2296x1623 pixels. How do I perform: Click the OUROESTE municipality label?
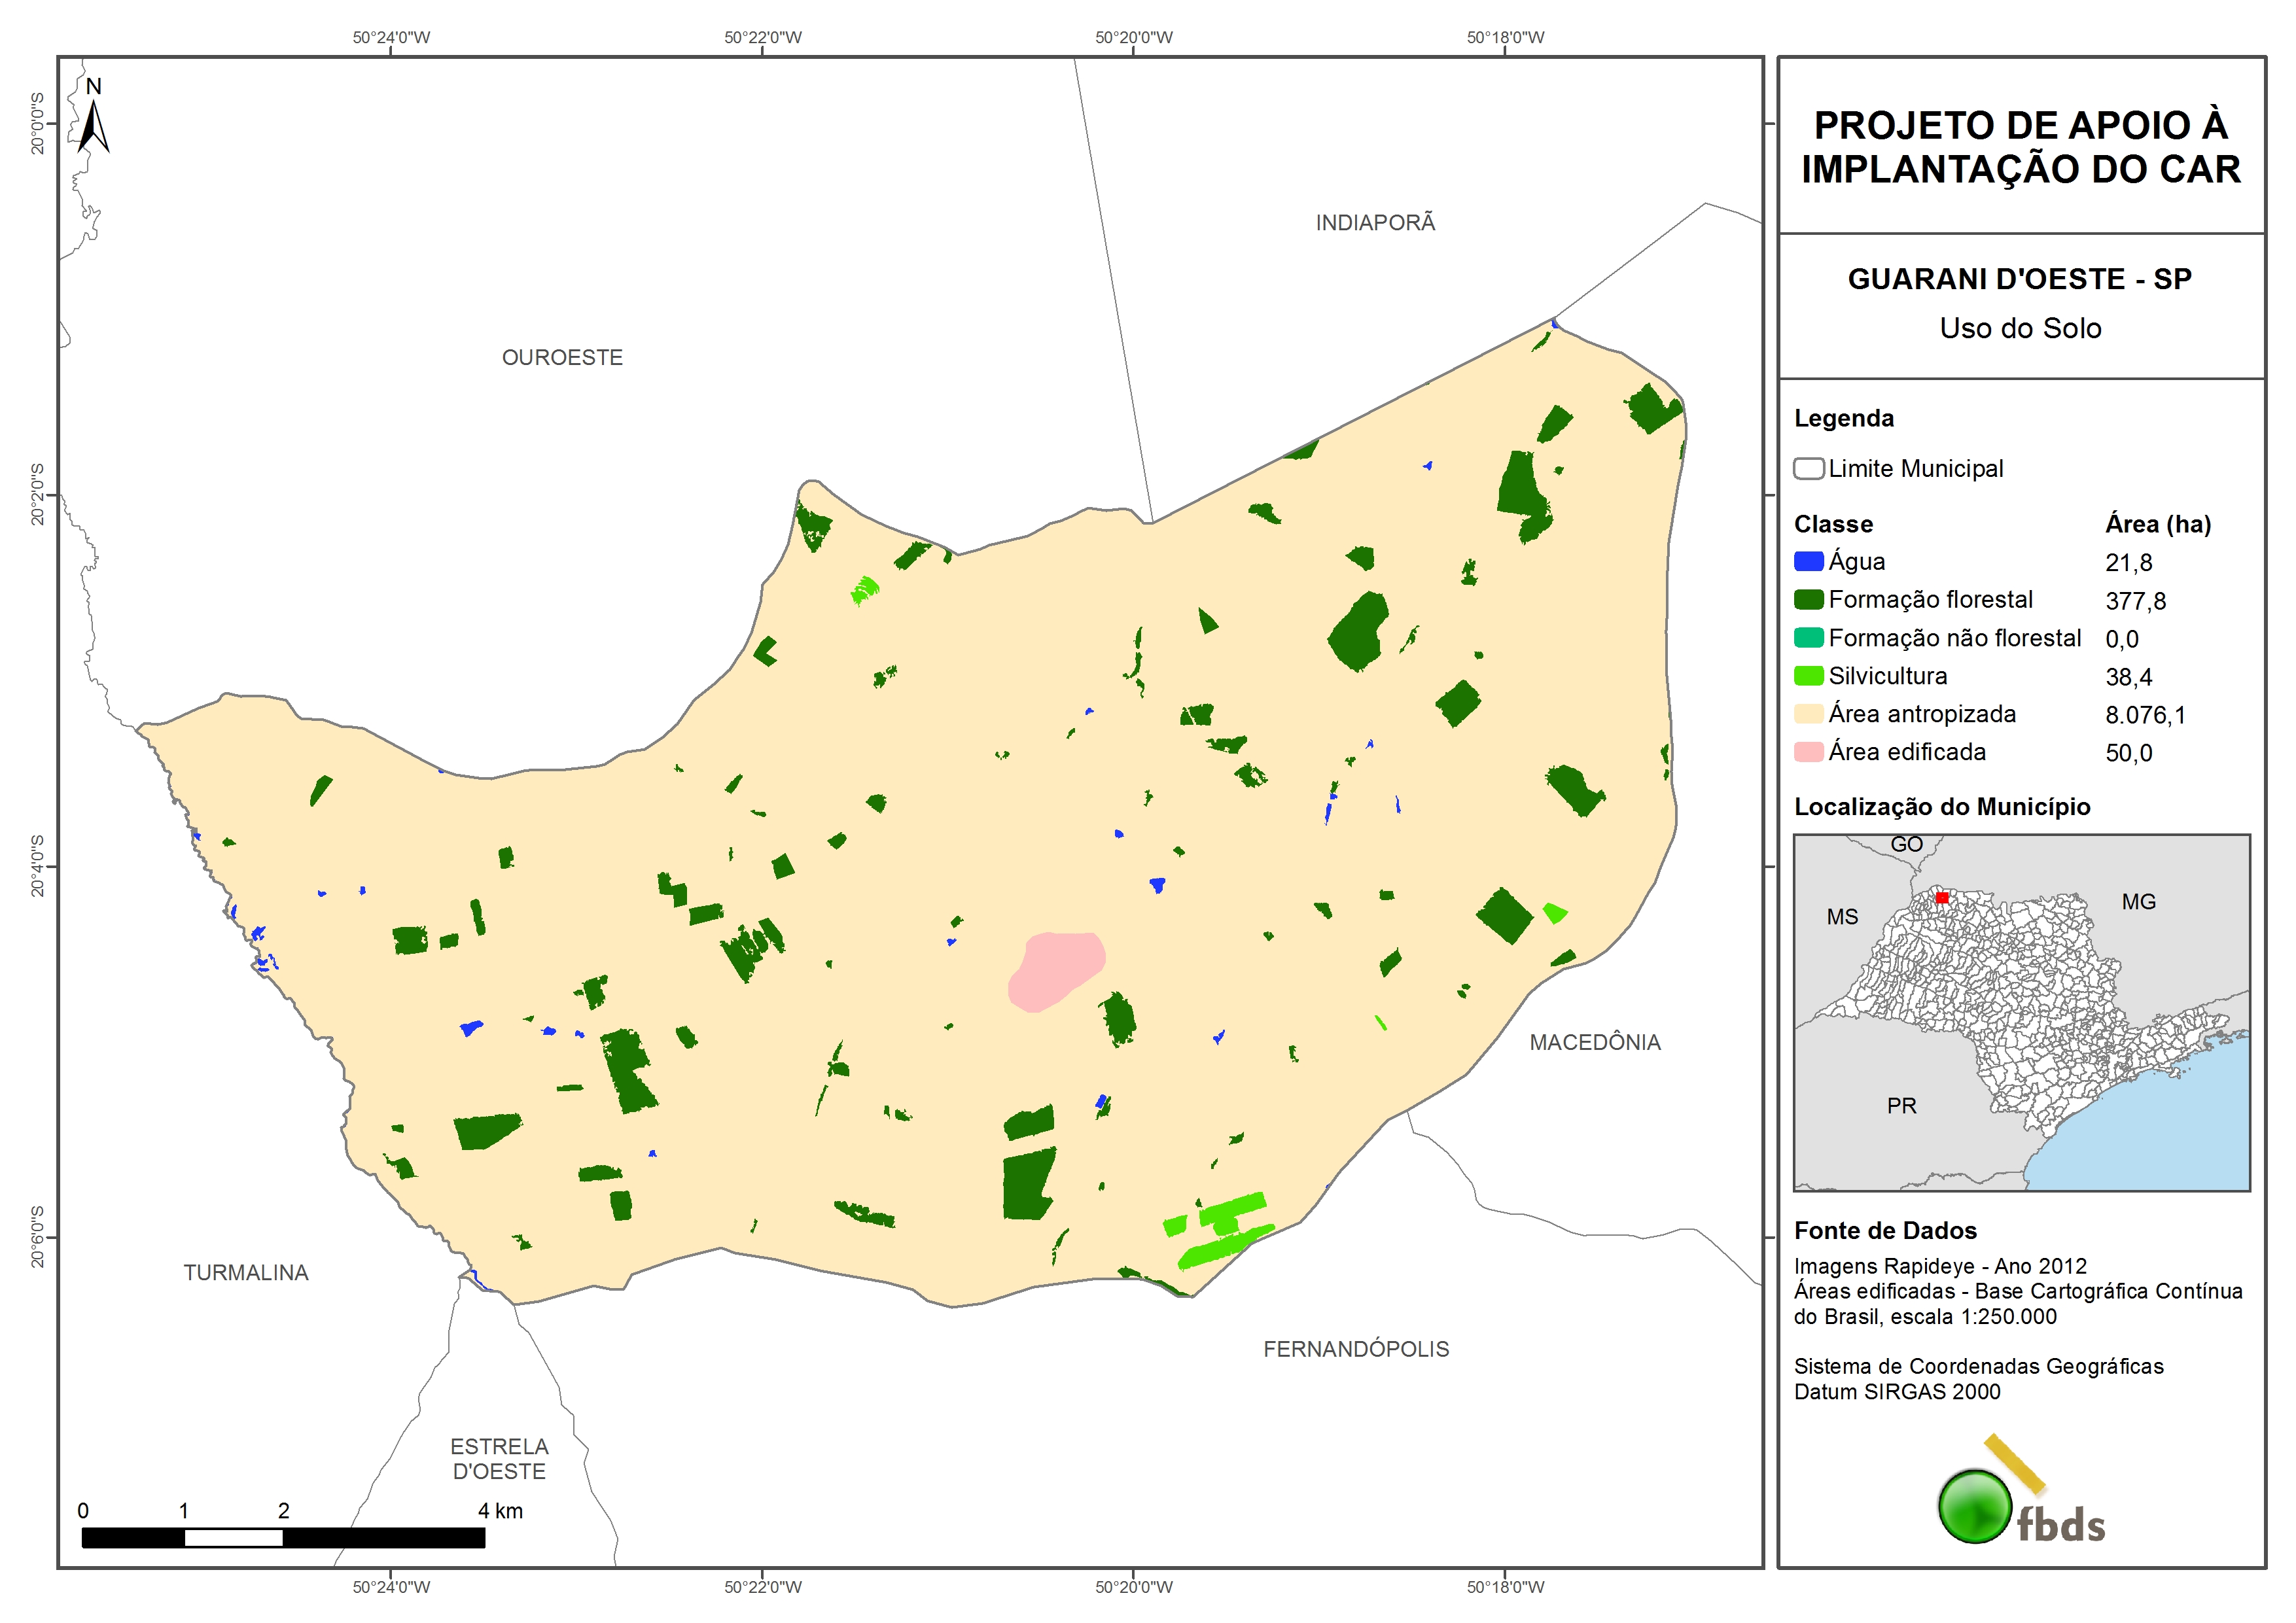pyautogui.click(x=562, y=357)
